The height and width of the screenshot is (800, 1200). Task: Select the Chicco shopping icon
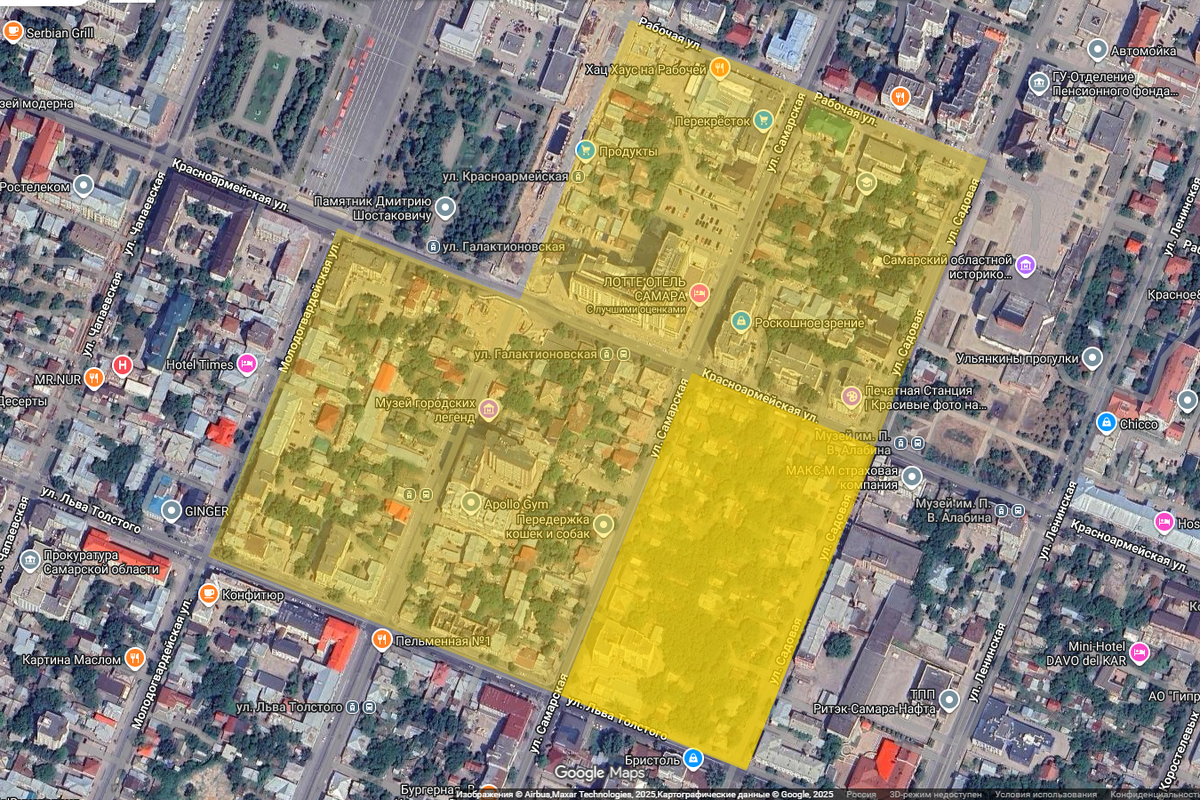(x=1106, y=423)
